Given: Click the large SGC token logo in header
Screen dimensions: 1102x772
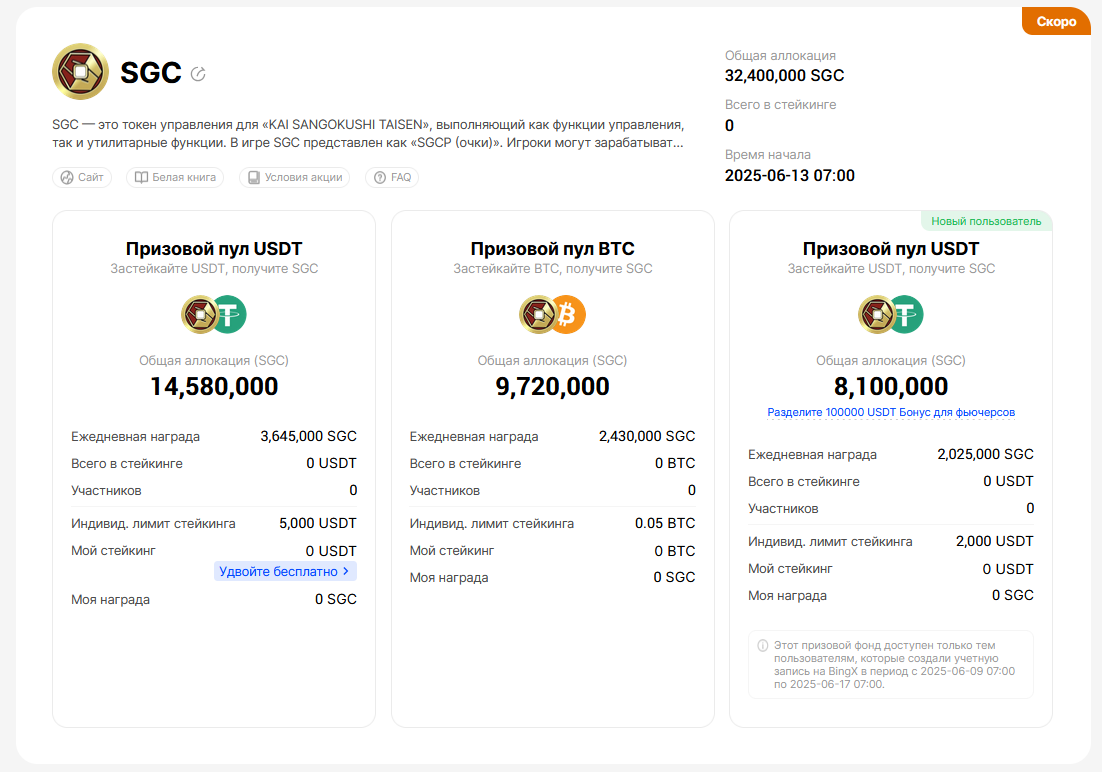Looking at the screenshot, I should (x=80, y=72).
